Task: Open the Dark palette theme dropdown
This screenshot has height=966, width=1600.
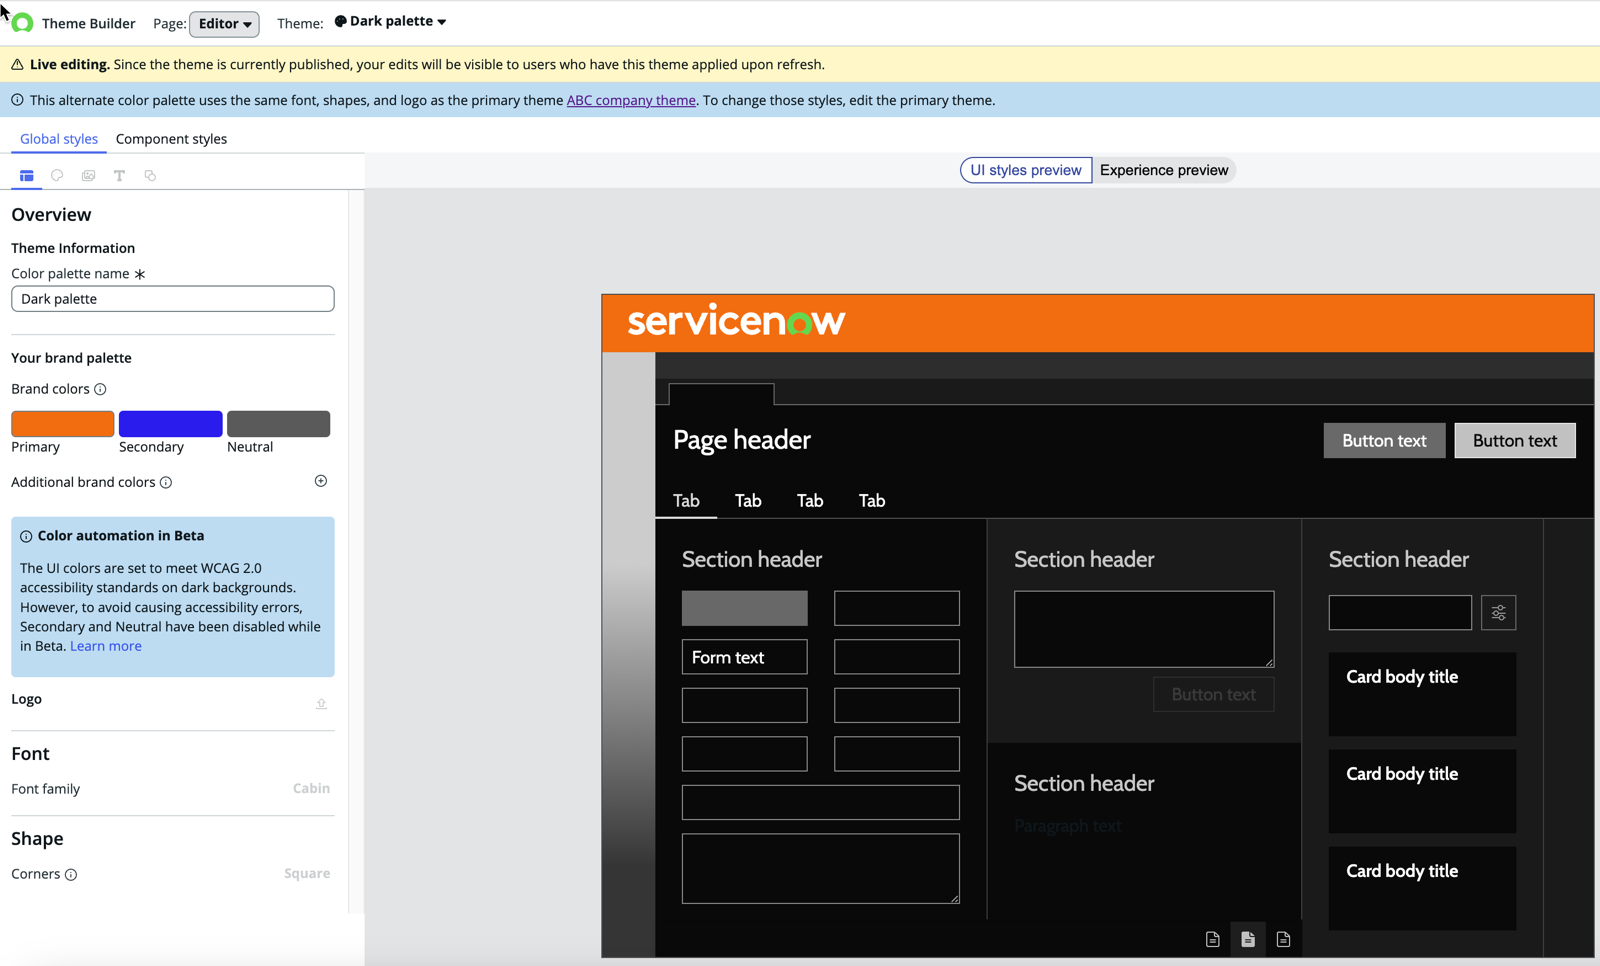Action: [x=390, y=21]
